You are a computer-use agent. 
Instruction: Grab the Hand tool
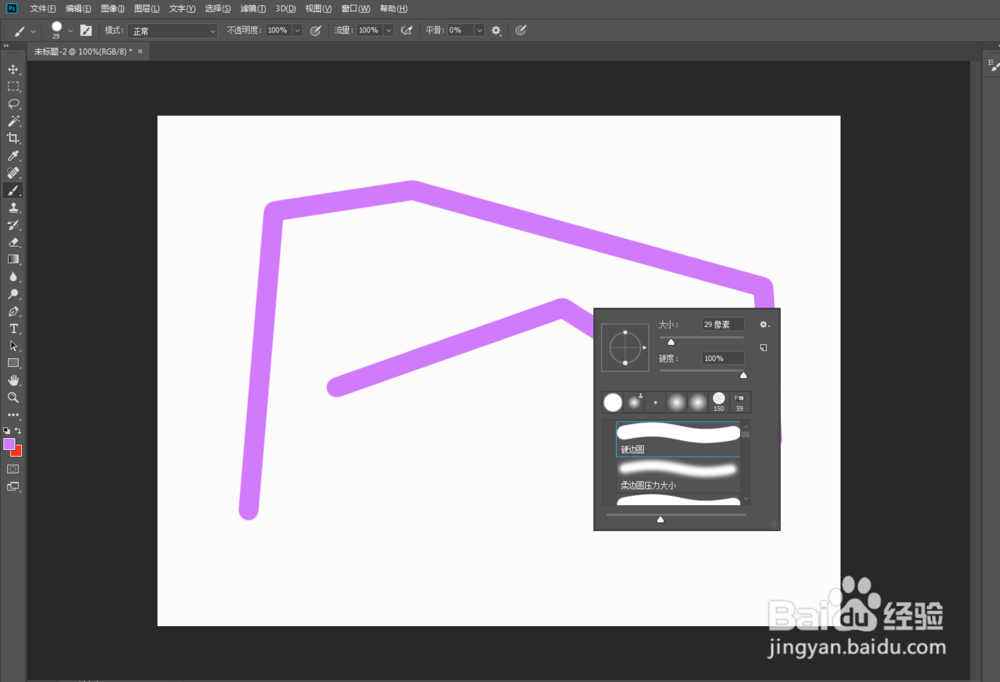(x=13, y=379)
